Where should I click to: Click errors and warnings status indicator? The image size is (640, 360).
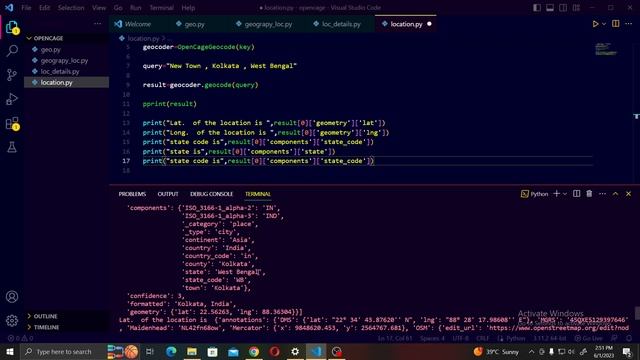(x=20, y=338)
